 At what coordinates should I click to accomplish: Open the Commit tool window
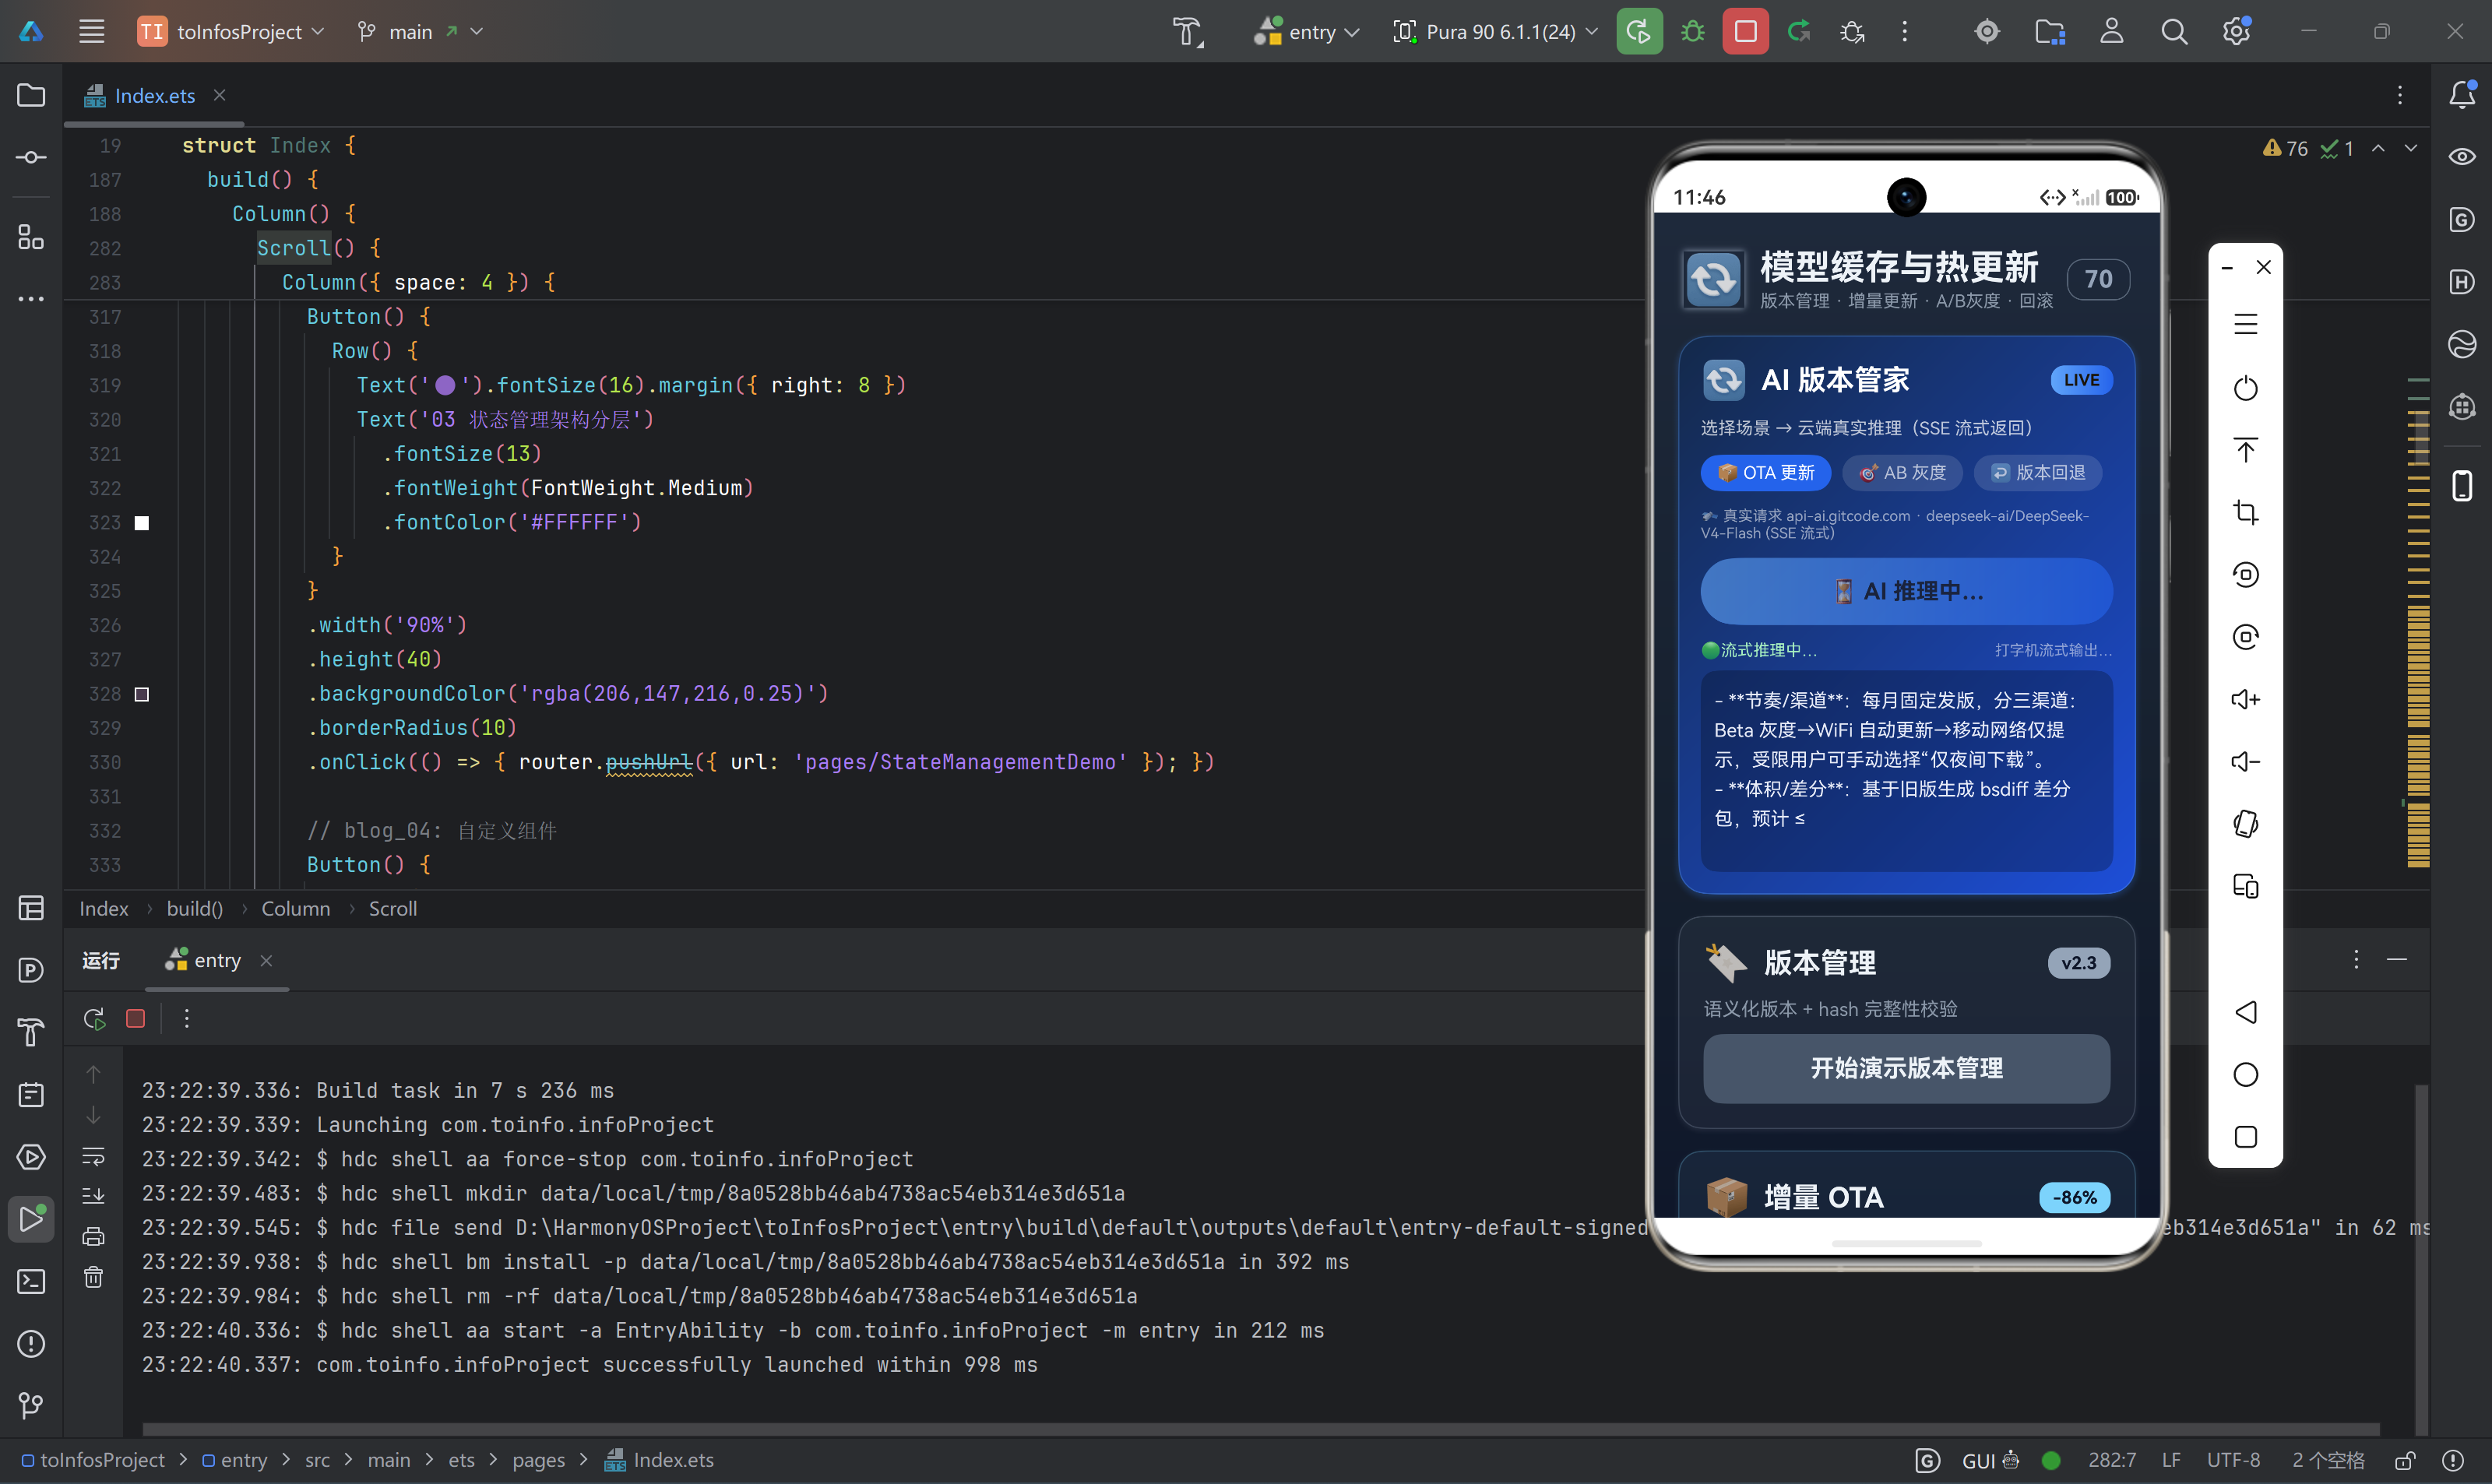(x=31, y=157)
